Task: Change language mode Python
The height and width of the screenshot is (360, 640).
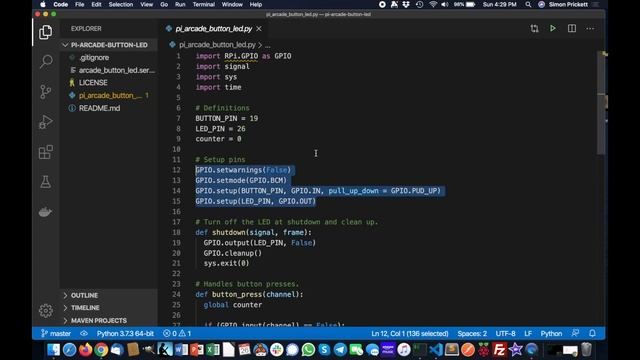Action: 551,333
